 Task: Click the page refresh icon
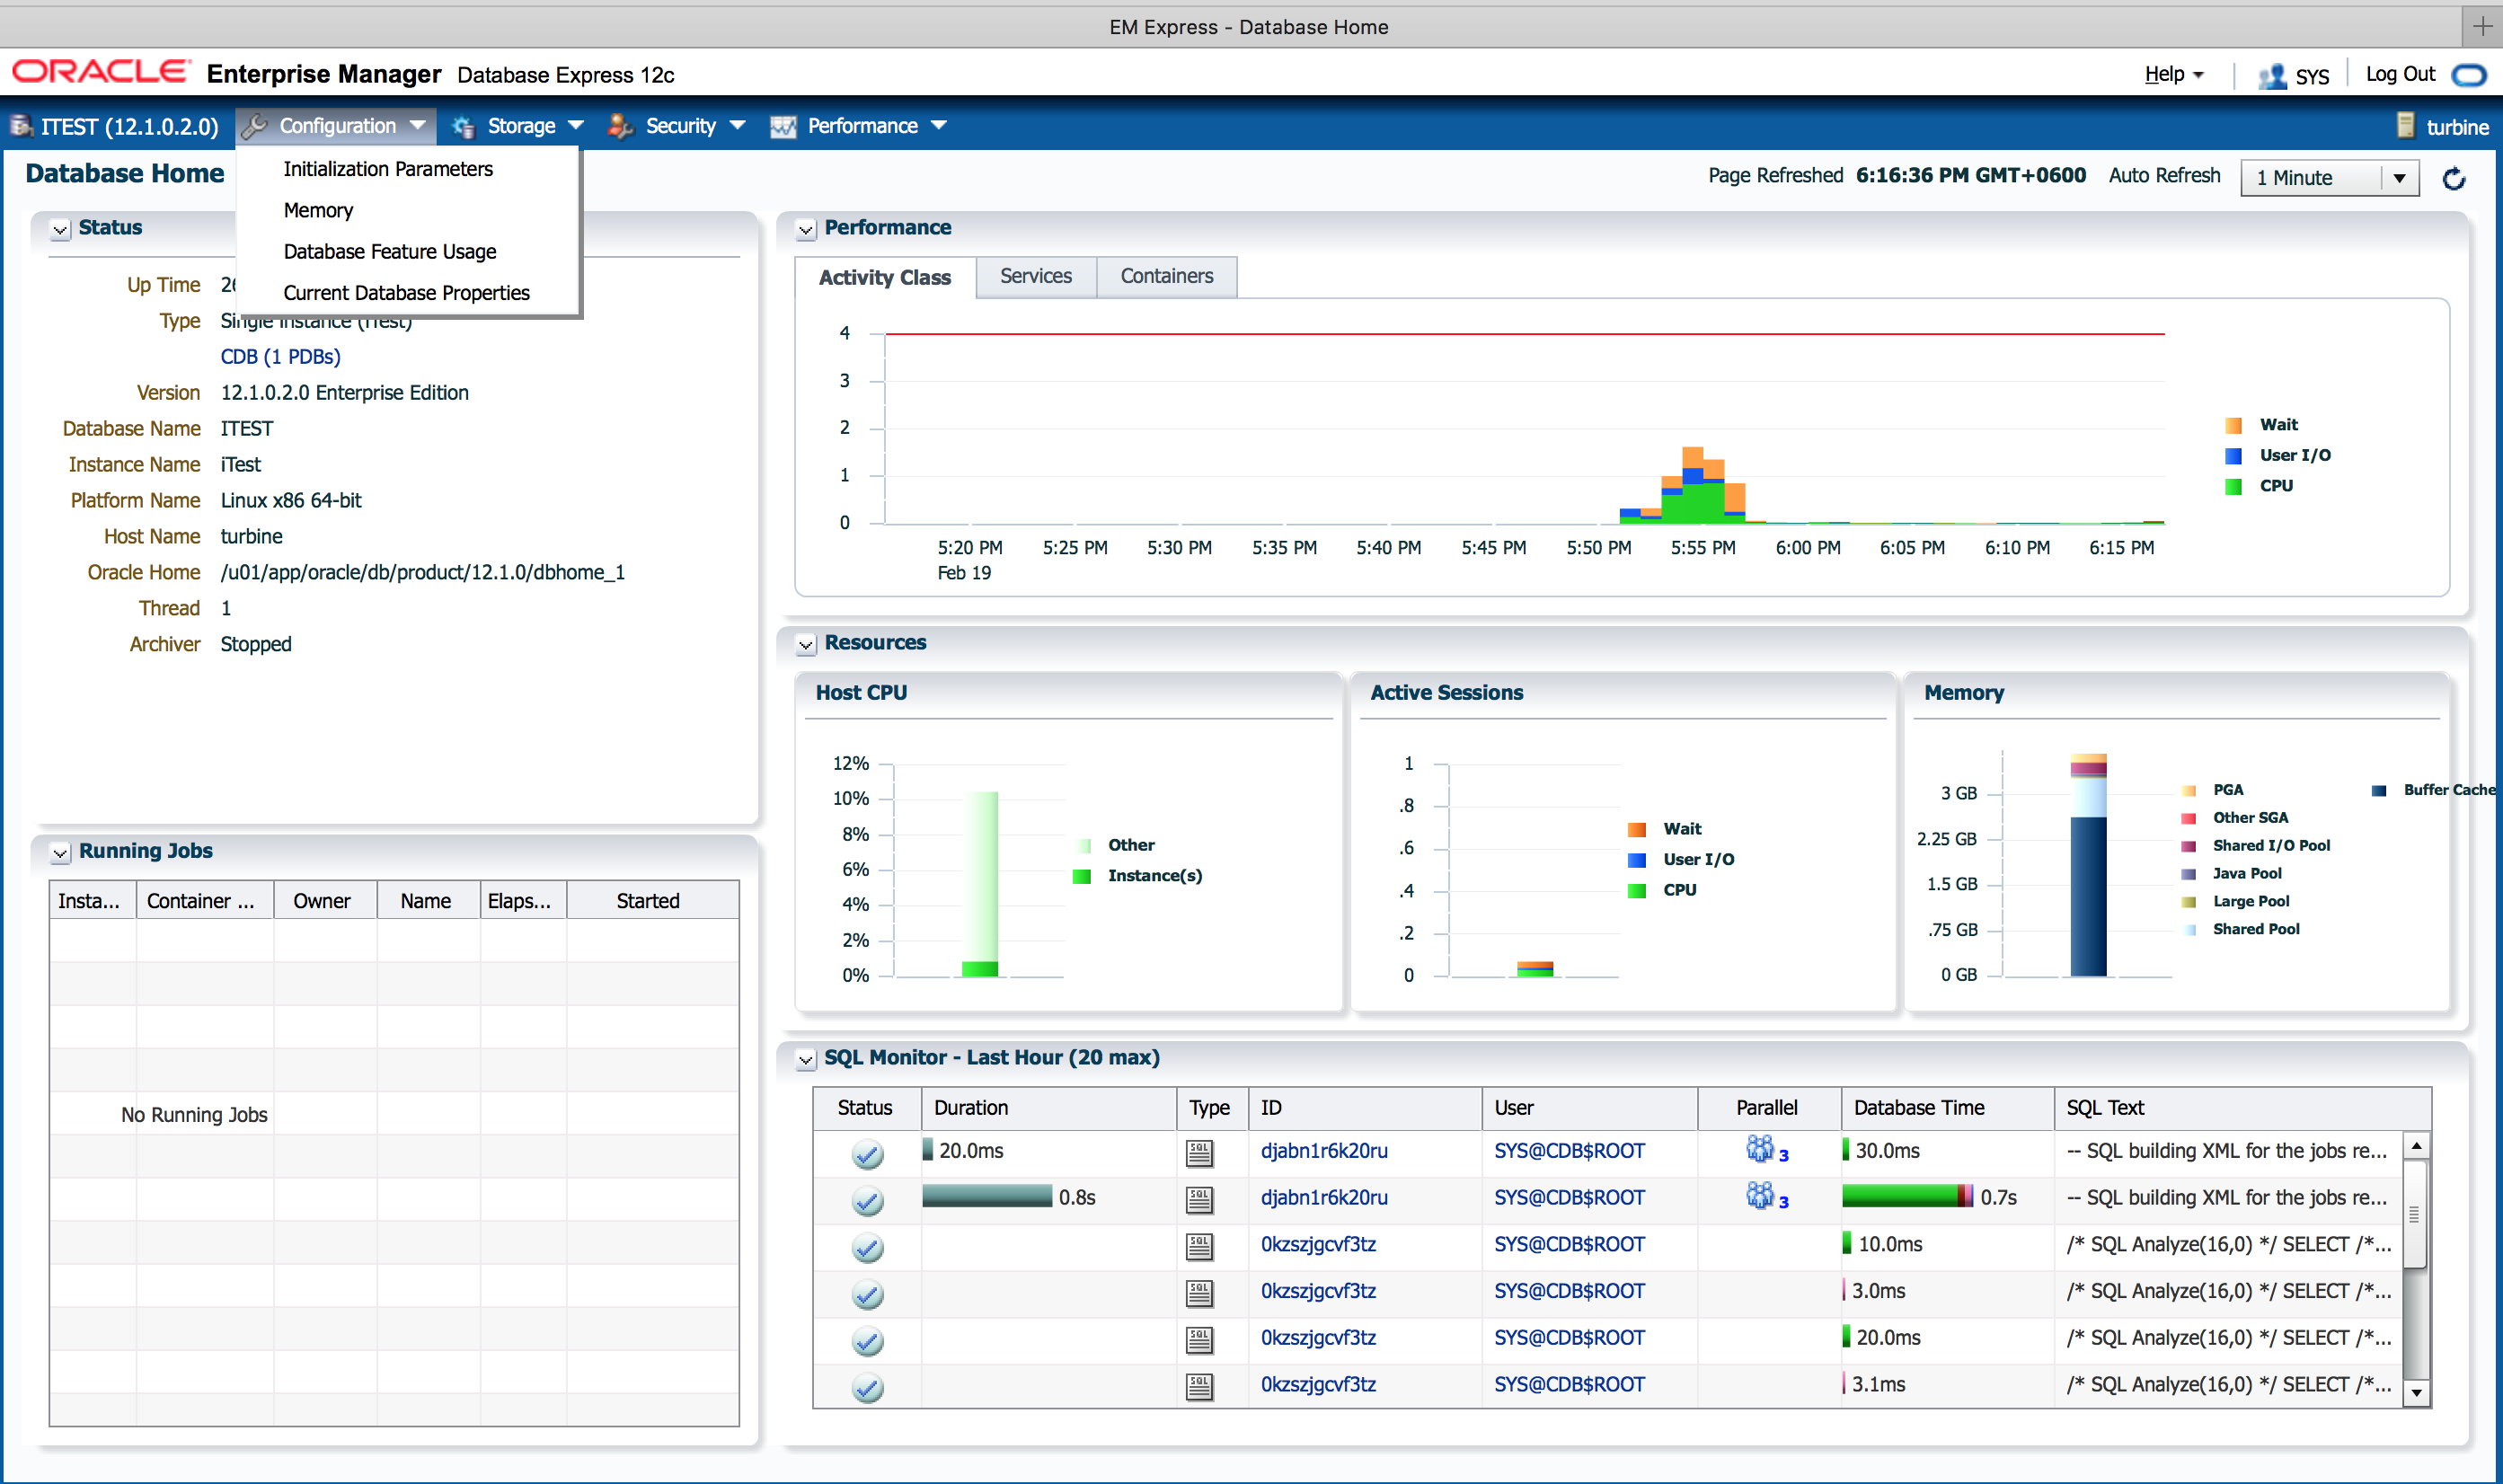coord(2453,179)
